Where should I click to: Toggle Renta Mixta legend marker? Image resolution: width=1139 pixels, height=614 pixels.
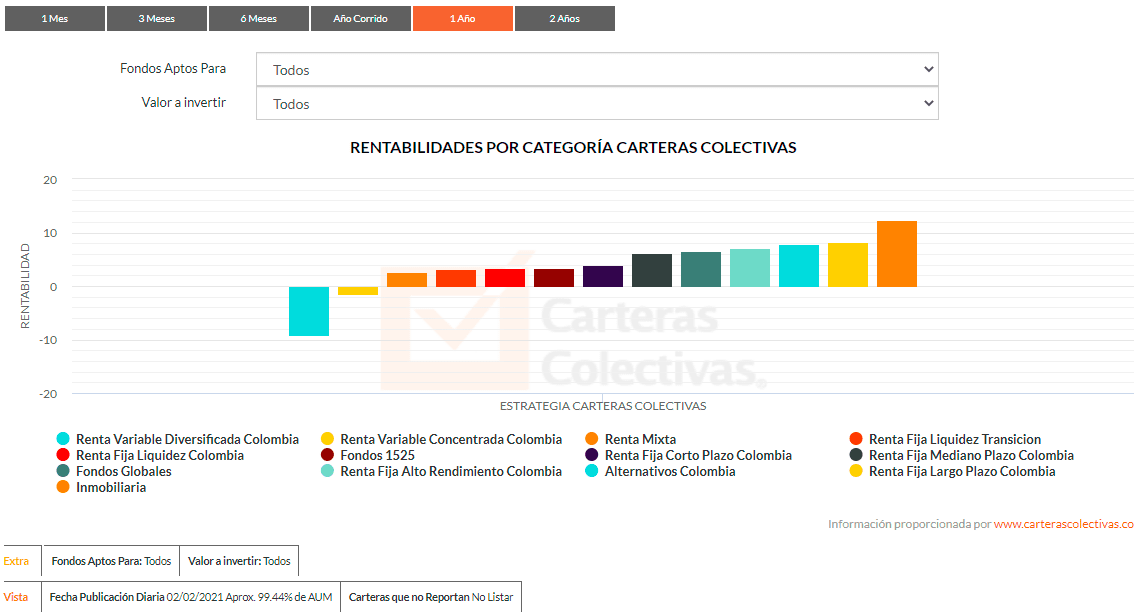click(592, 439)
